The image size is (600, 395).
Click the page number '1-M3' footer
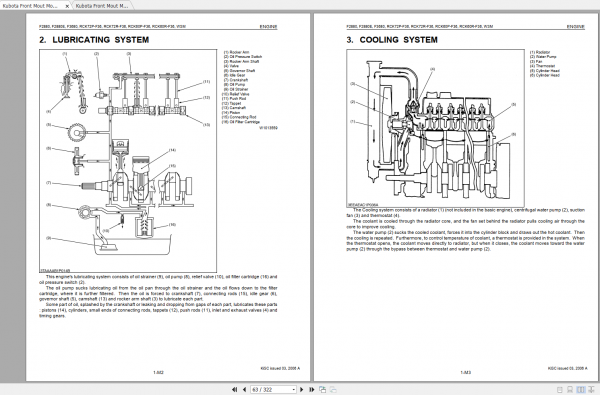pos(466,372)
